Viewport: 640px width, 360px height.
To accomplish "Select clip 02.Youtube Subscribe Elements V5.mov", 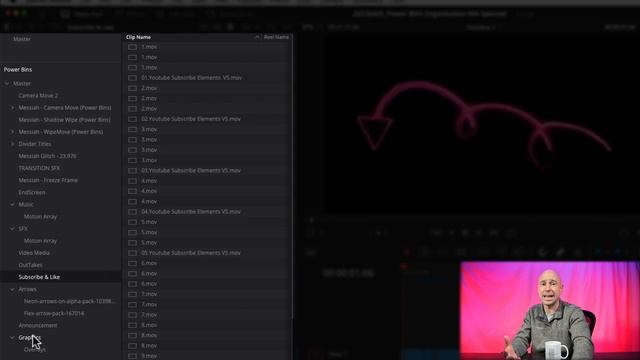I will (191, 119).
